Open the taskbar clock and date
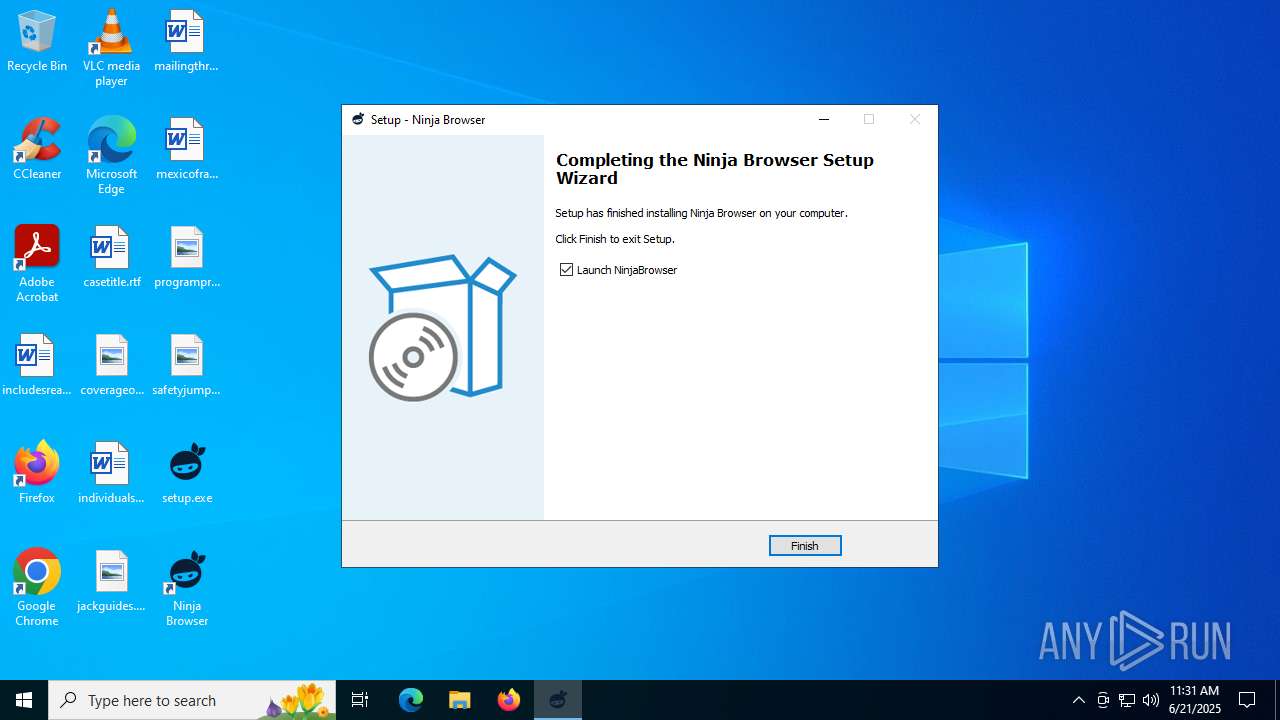Screen dimensions: 1280x720 pos(1195,700)
